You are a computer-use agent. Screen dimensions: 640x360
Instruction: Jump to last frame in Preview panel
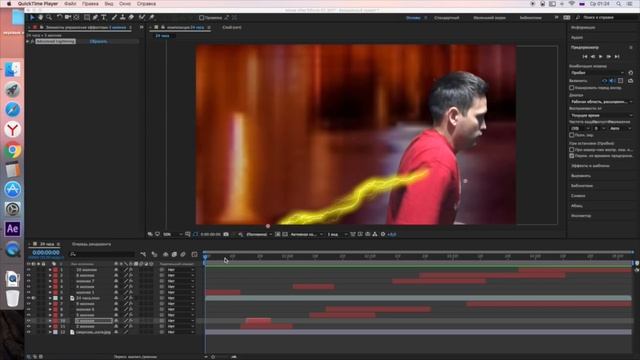617,56
